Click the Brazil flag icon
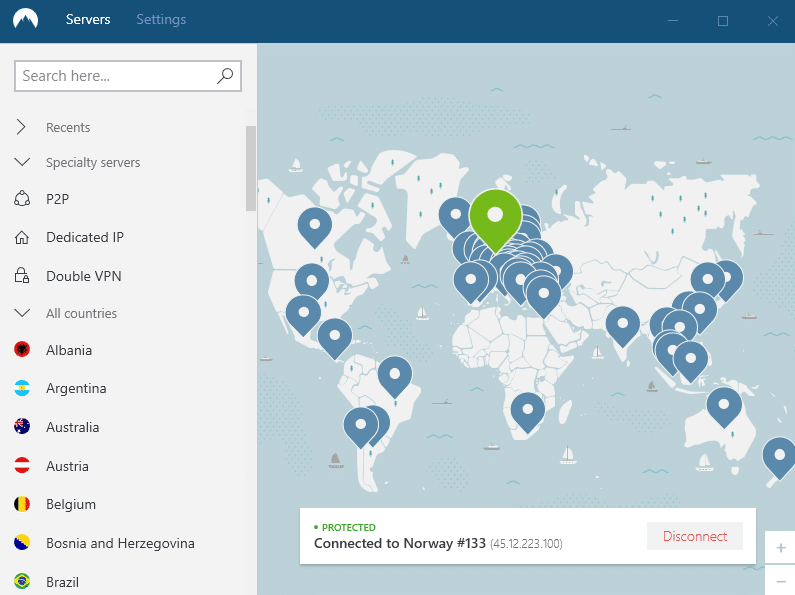 (x=22, y=581)
